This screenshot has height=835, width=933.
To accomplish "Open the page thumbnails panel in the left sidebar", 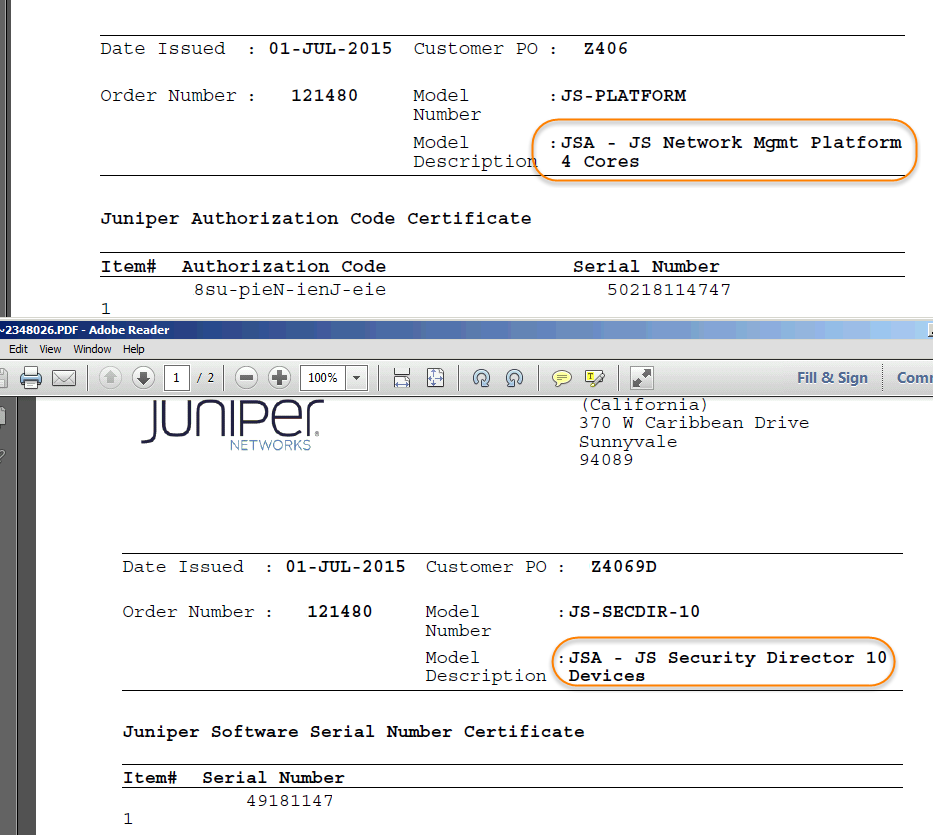I will 2,416.
